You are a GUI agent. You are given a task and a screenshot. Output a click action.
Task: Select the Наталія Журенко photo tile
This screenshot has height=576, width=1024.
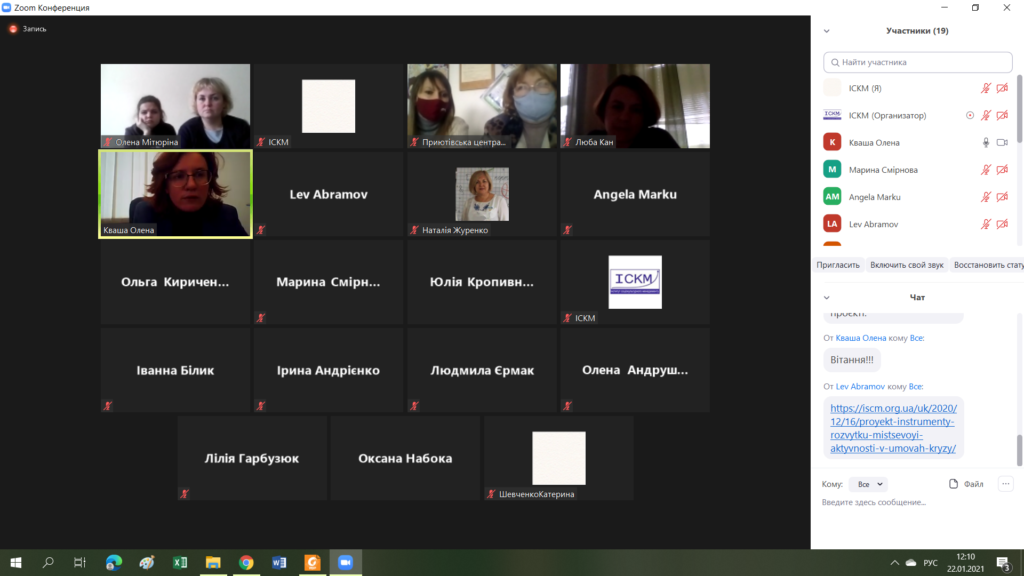tap(482, 194)
